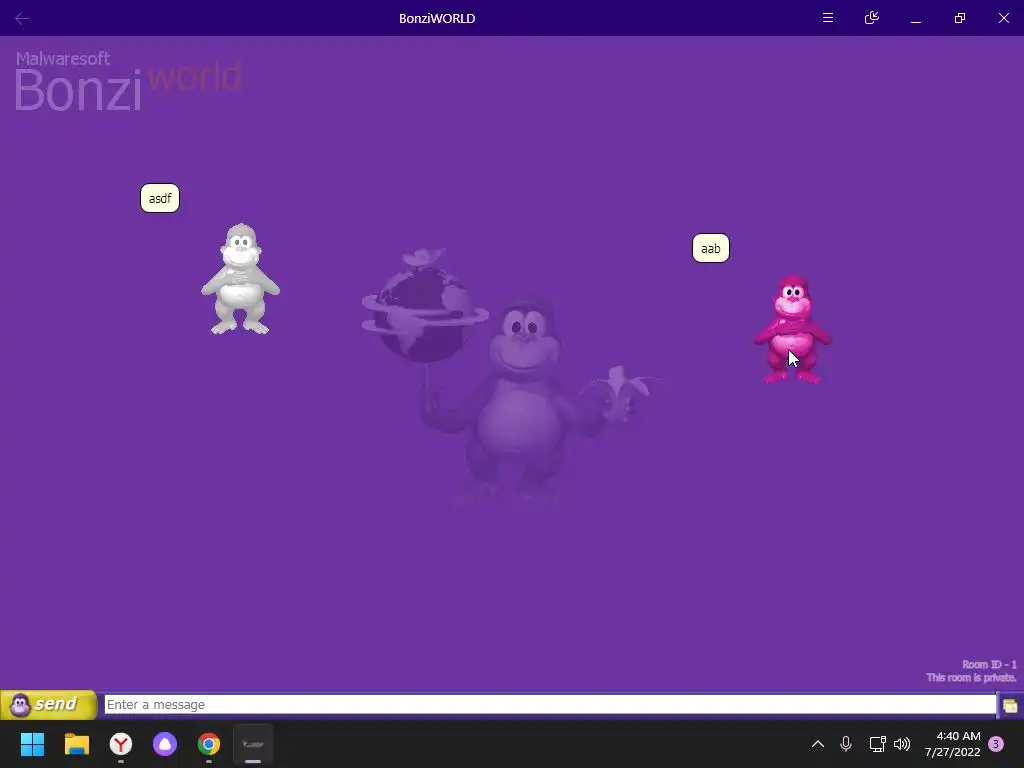Restore down the BonziWORLD window
Image resolution: width=1024 pixels, height=768 pixels.
[959, 18]
